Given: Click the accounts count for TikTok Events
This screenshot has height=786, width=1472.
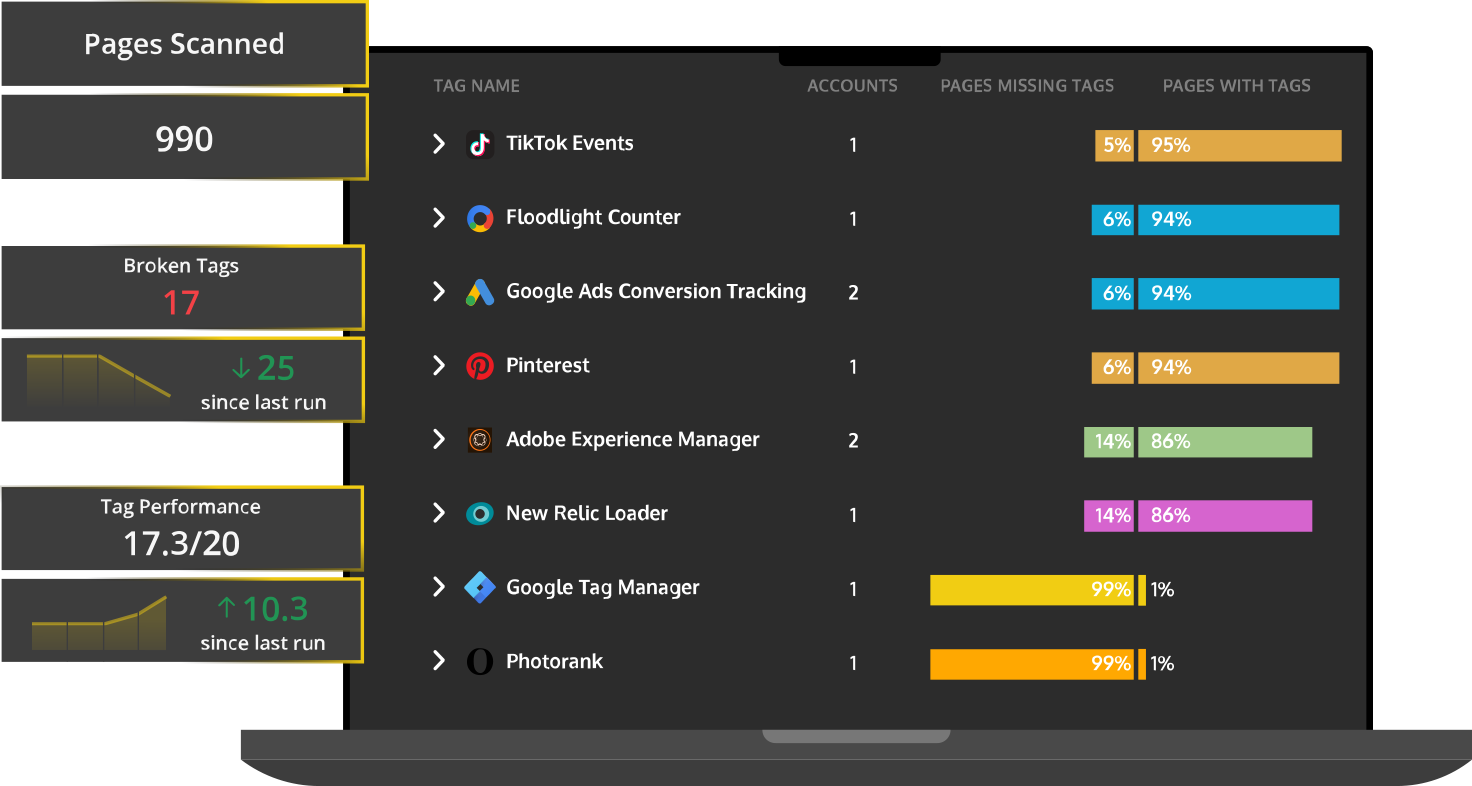Looking at the screenshot, I should coord(853,145).
